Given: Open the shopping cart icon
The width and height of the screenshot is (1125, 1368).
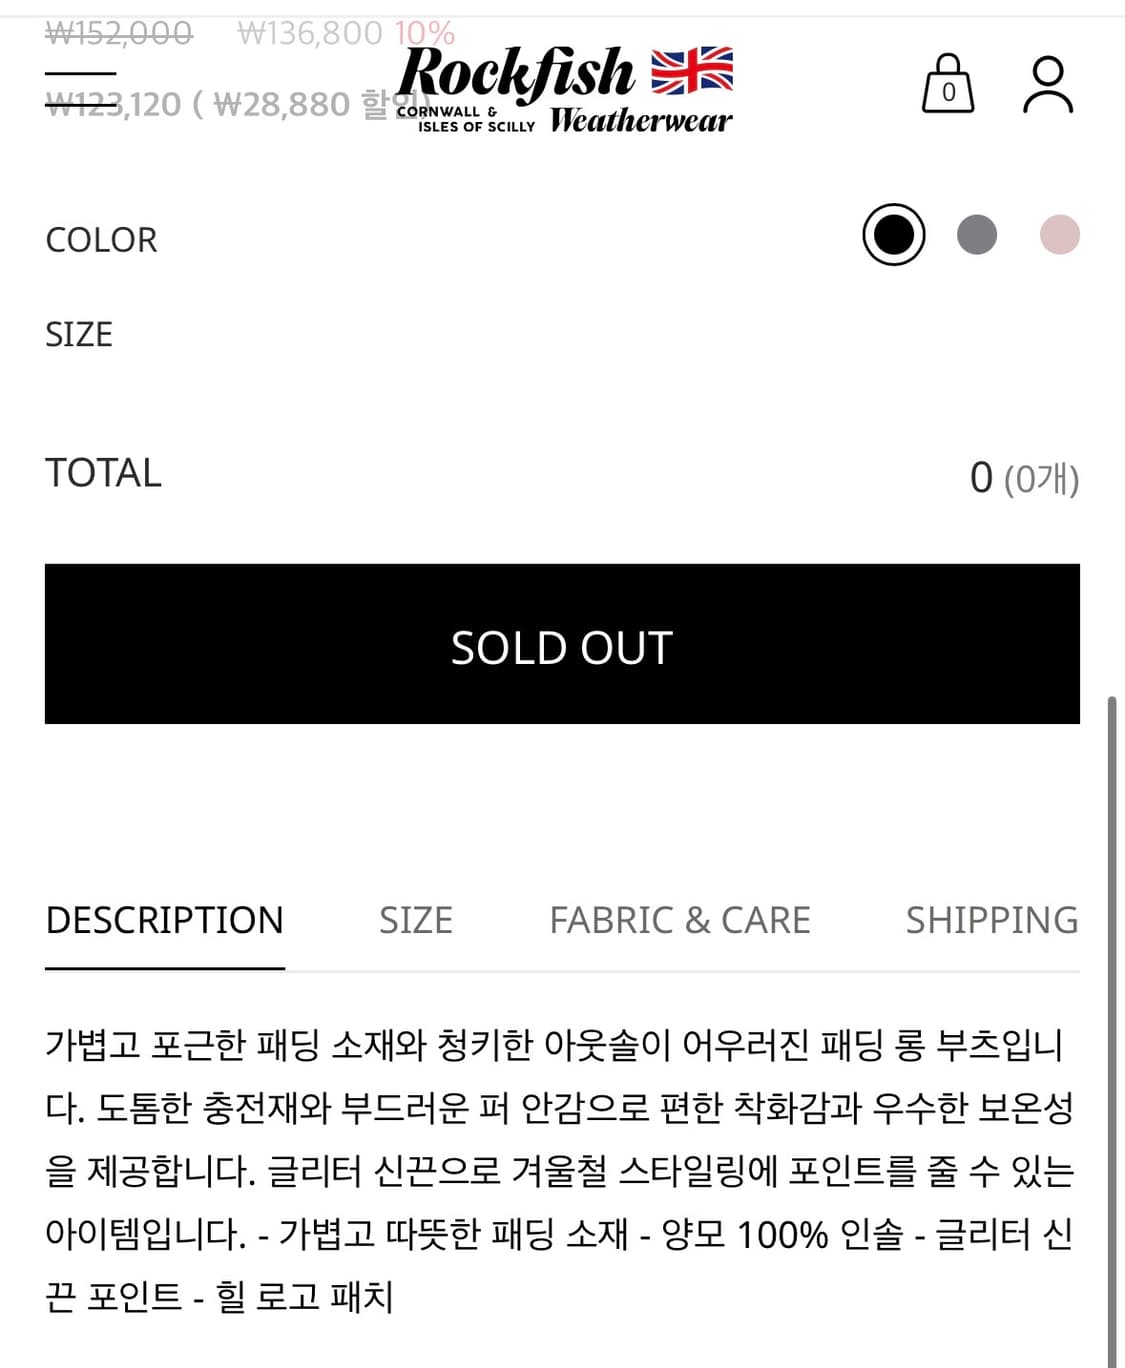Looking at the screenshot, I should coord(948,84).
